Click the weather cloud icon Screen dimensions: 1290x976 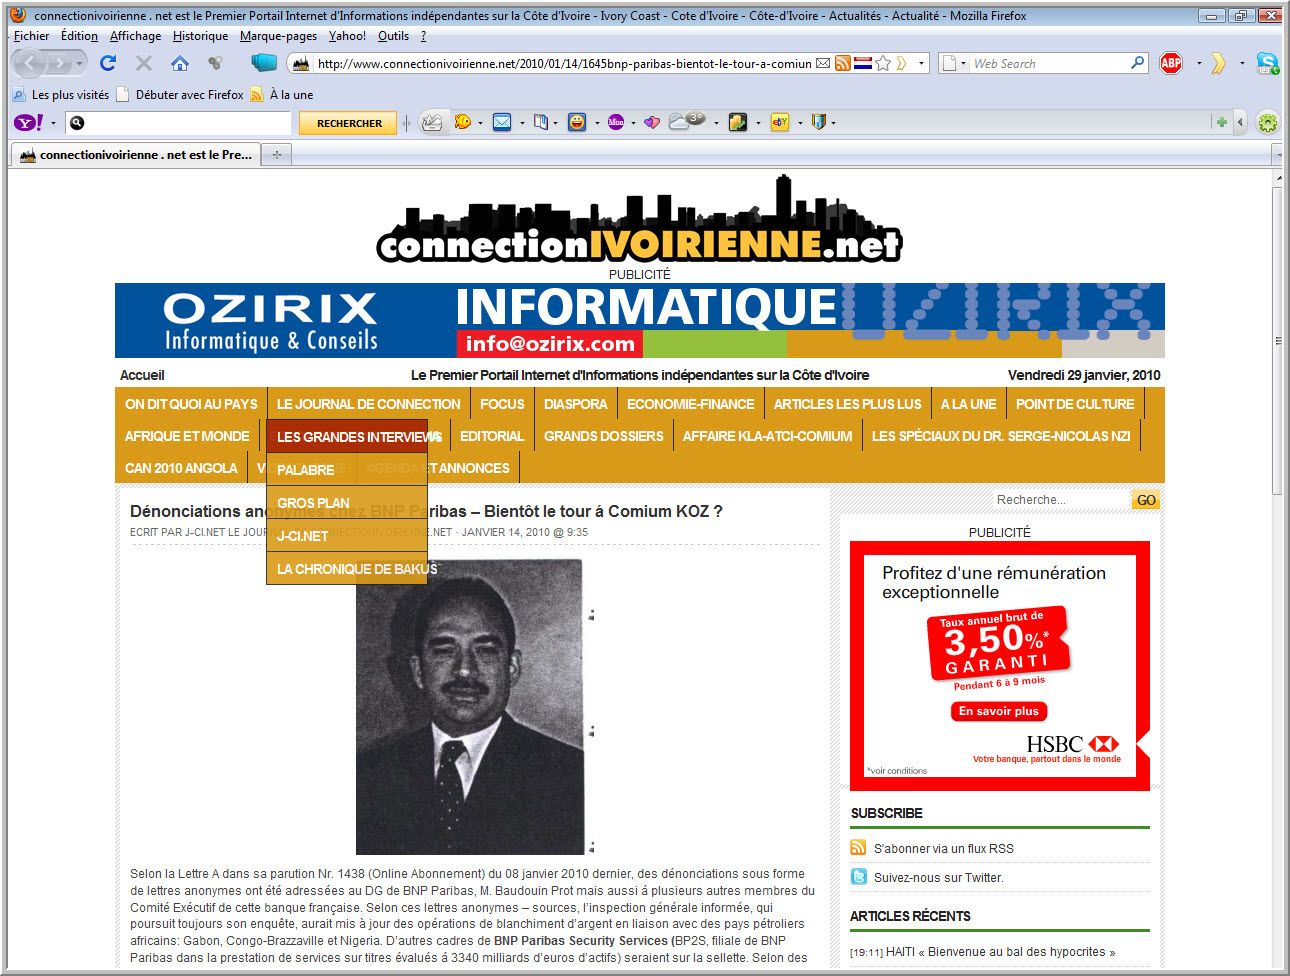click(x=686, y=121)
